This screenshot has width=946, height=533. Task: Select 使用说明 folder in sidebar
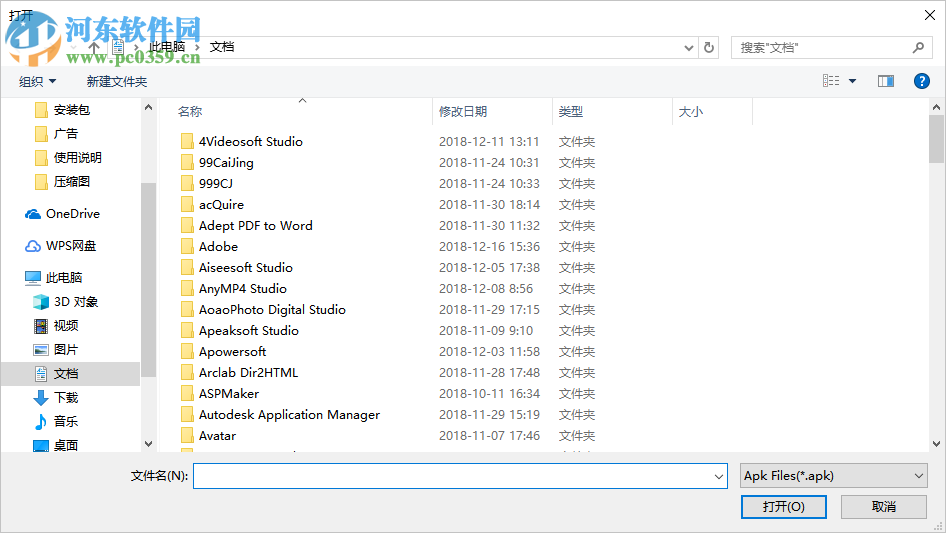(77, 158)
